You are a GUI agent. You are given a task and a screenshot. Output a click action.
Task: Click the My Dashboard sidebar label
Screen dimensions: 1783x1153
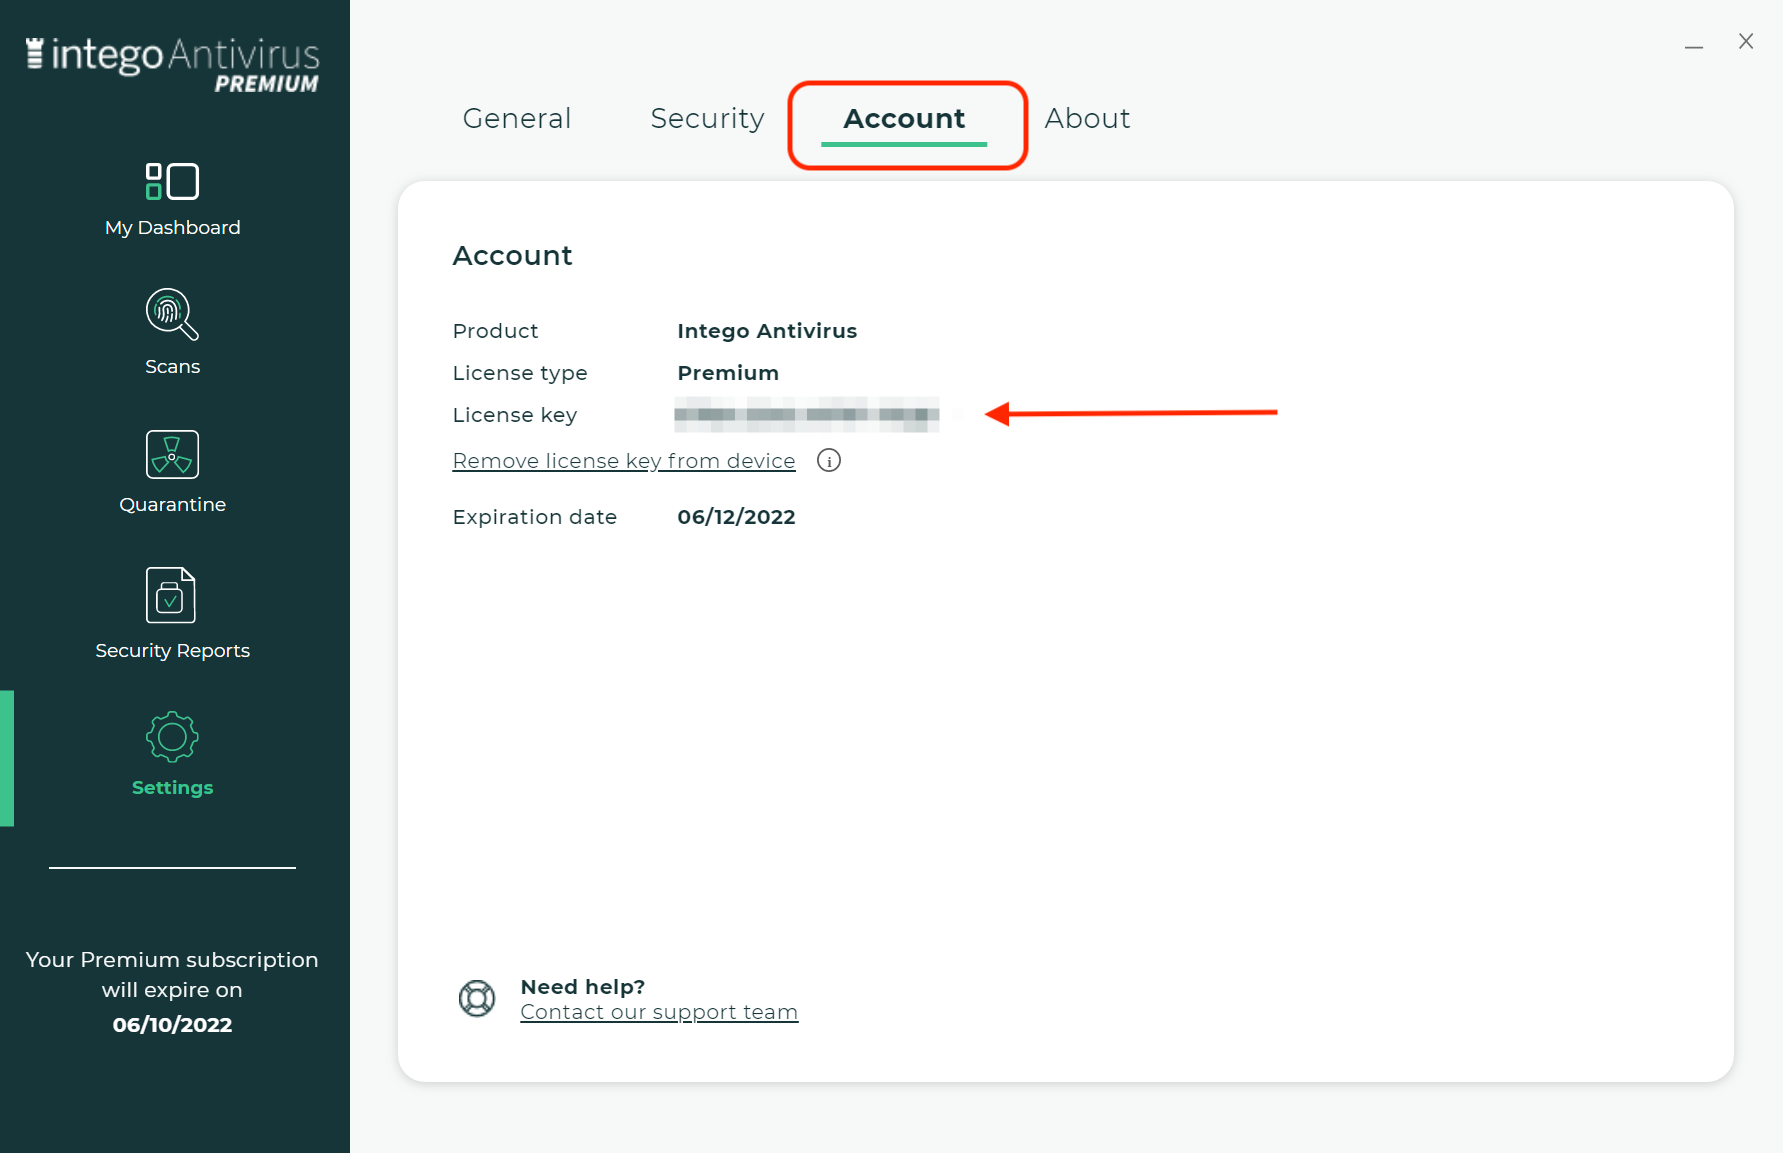pyautogui.click(x=172, y=228)
